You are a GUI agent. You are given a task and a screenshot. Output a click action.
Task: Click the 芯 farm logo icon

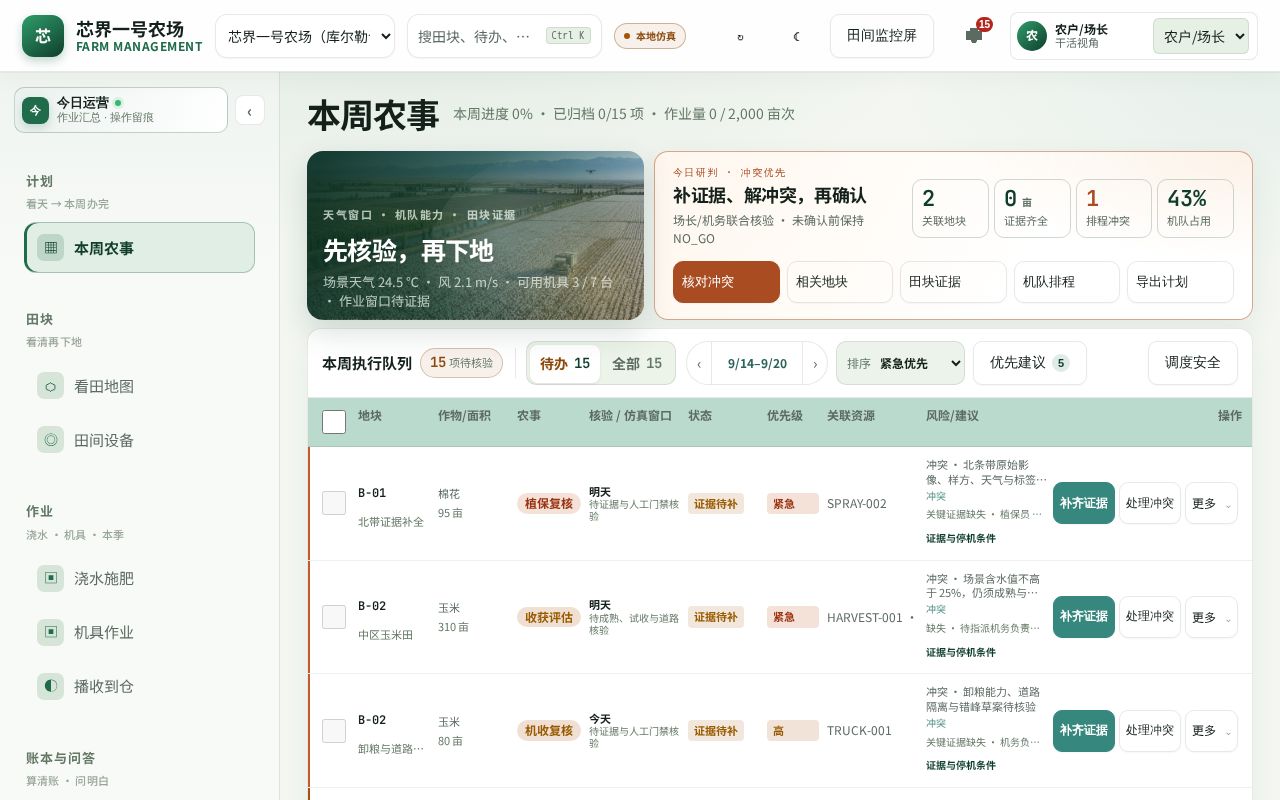43,36
